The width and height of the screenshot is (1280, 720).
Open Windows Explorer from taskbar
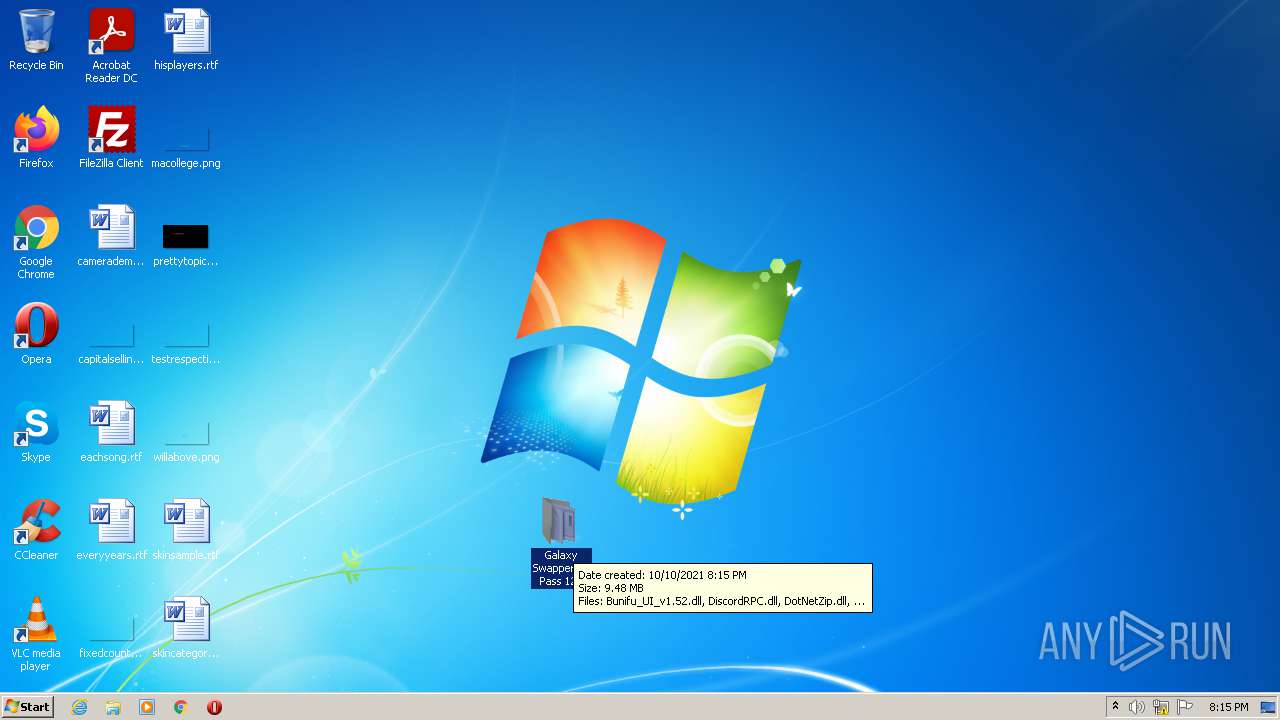(113, 707)
